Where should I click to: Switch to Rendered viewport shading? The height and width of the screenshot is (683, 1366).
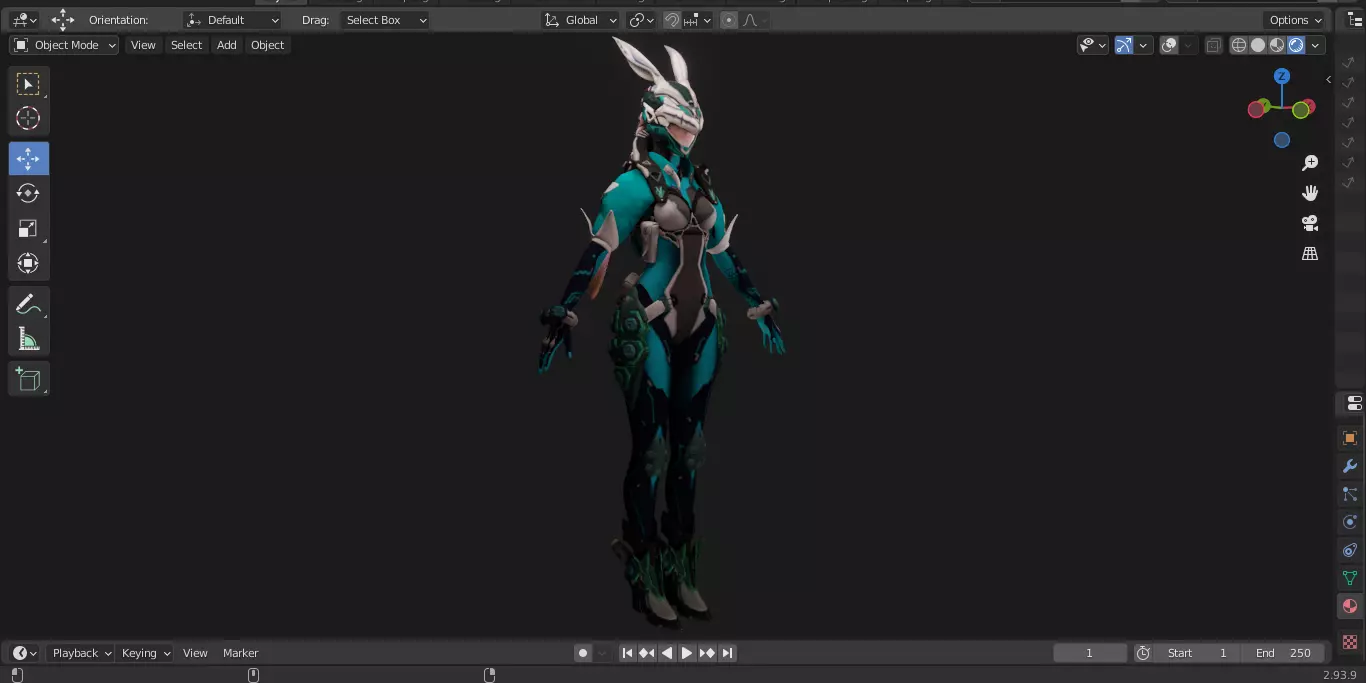pyautogui.click(x=1296, y=45)
